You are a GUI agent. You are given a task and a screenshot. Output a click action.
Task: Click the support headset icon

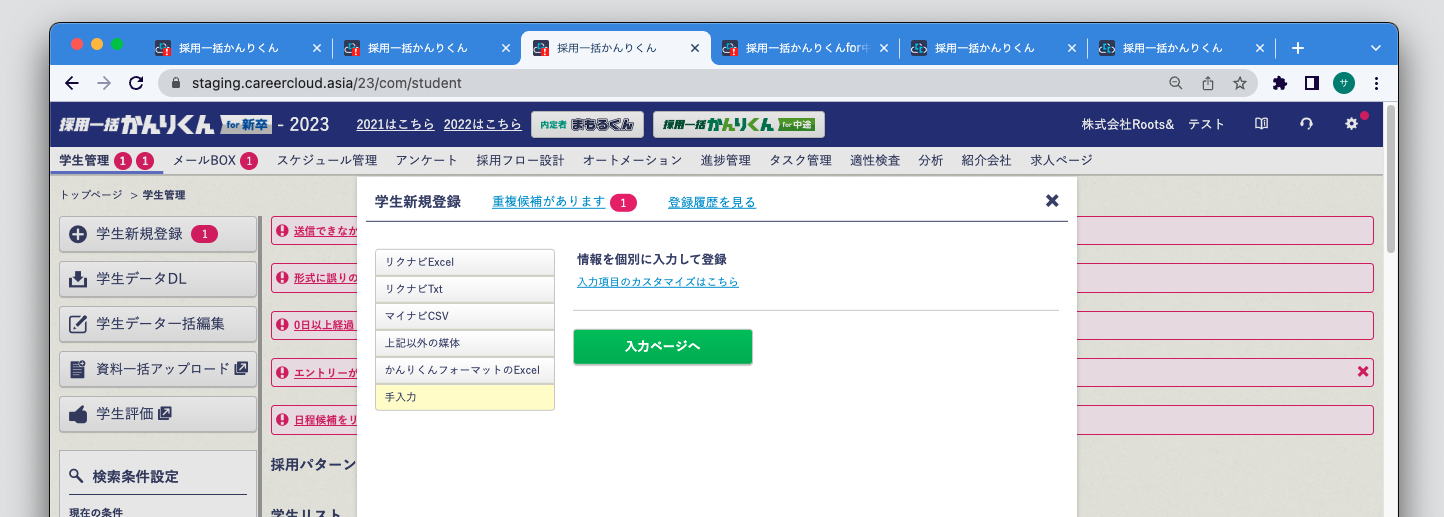[1306, 124]
